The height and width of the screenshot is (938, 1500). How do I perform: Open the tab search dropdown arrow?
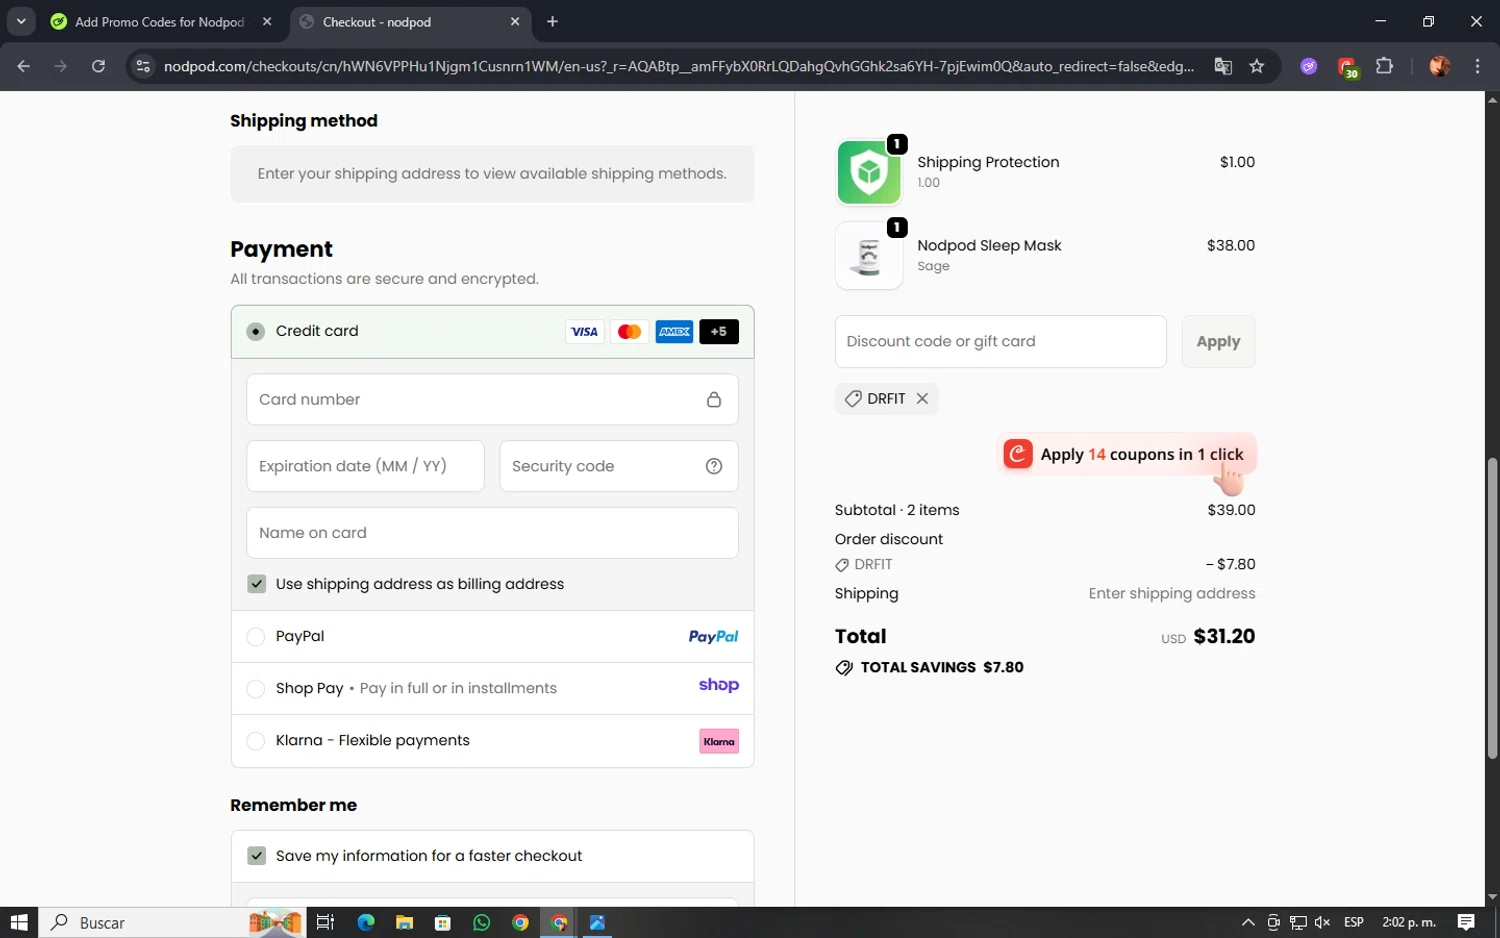pyautogui.click(x=21, y=21)
